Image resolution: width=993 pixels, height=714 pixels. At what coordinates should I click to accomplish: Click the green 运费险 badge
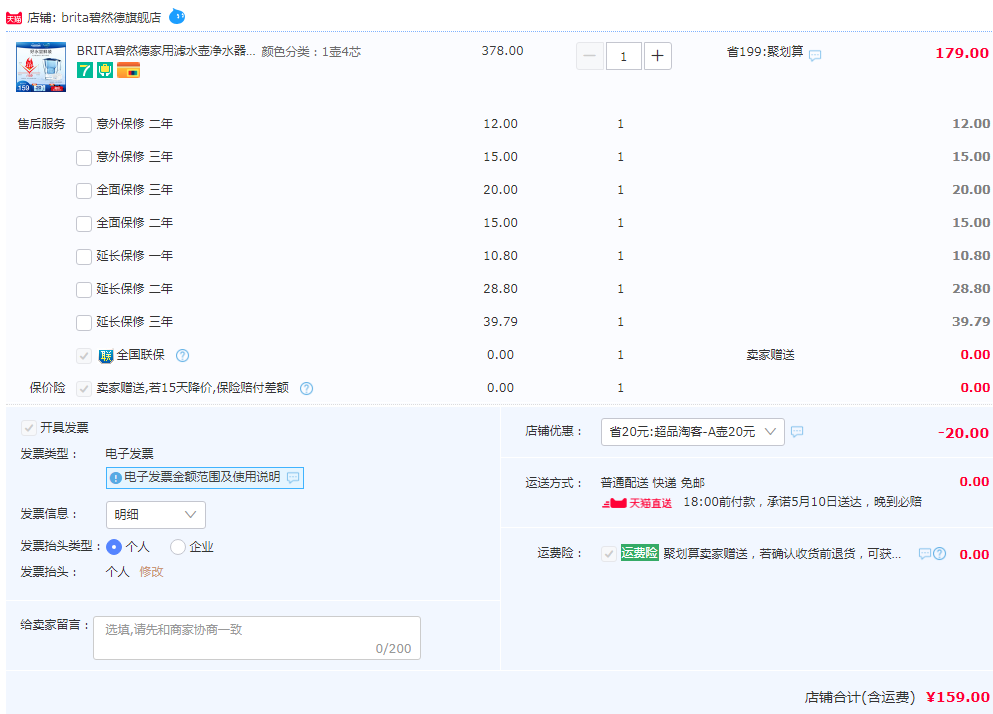[640, 552]
